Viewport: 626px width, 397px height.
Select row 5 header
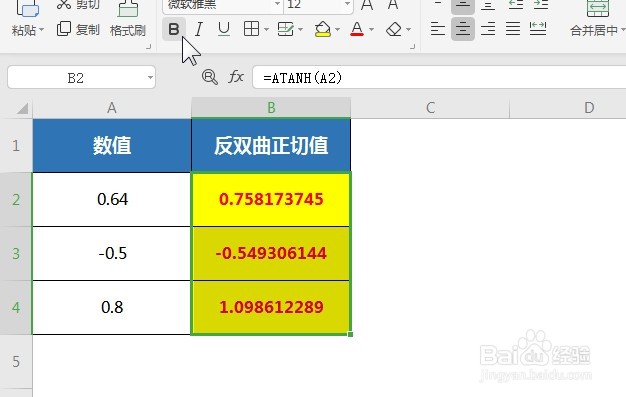click(x=16, y=361)
